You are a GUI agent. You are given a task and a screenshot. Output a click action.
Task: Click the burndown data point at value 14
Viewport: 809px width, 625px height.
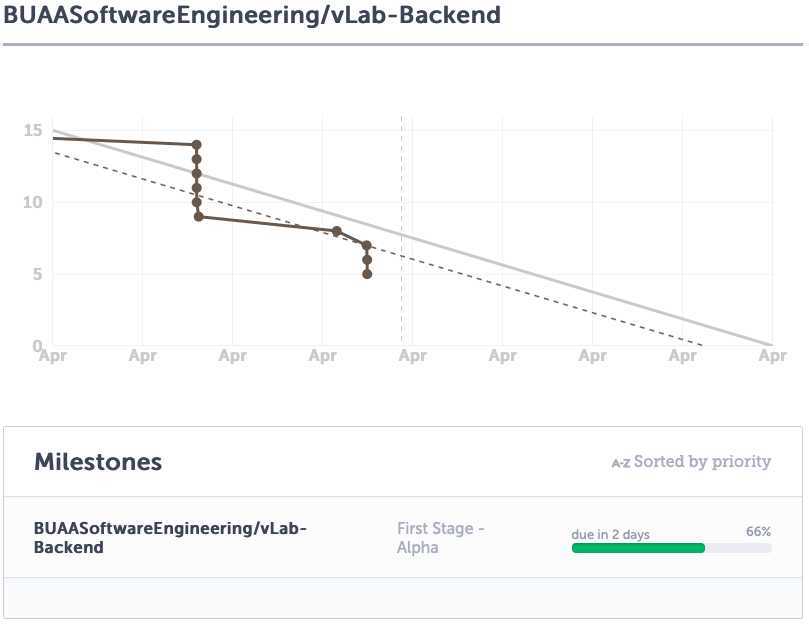point(197,145)
